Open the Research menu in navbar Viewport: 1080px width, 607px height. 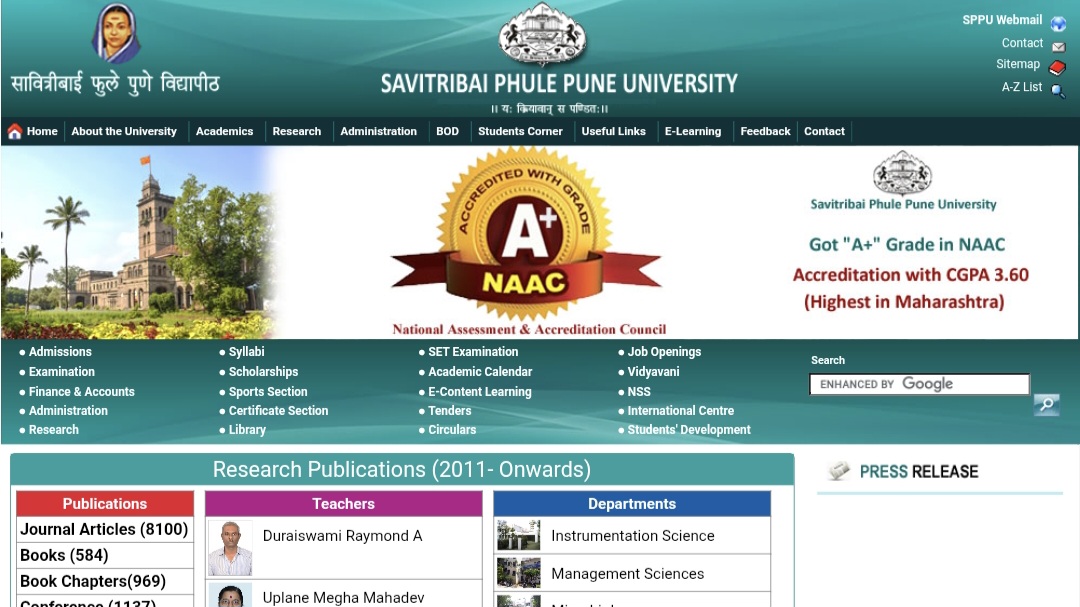coord(297,131)
